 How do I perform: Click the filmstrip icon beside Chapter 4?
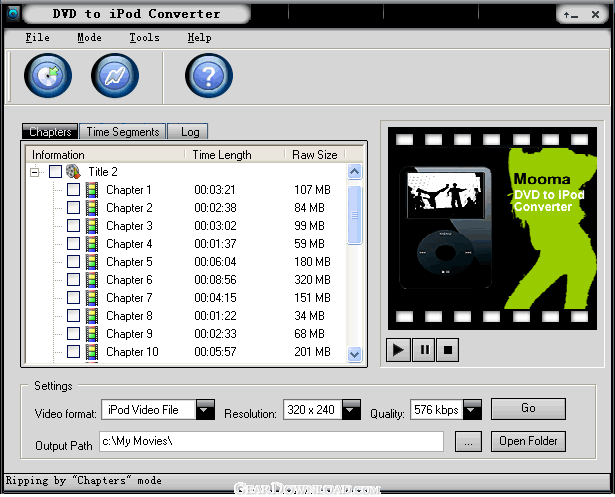coord(92,244)
